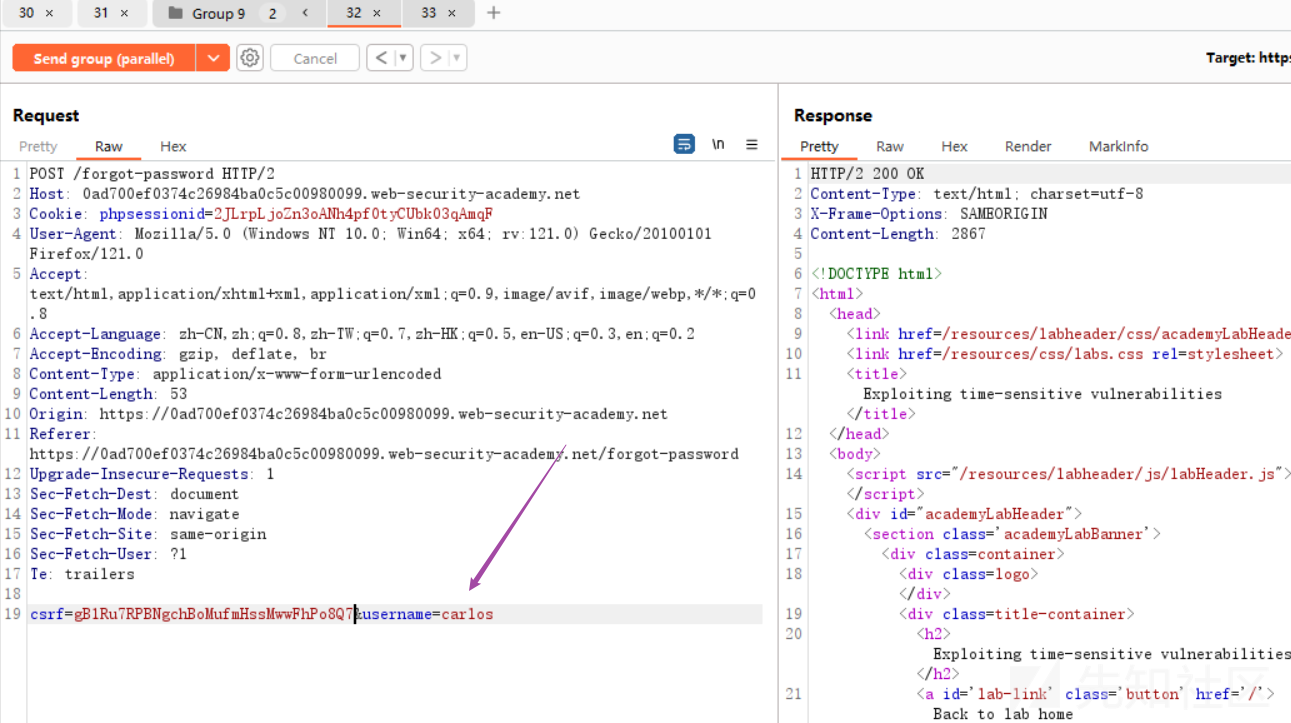Click the Te: trailers header

81,574
